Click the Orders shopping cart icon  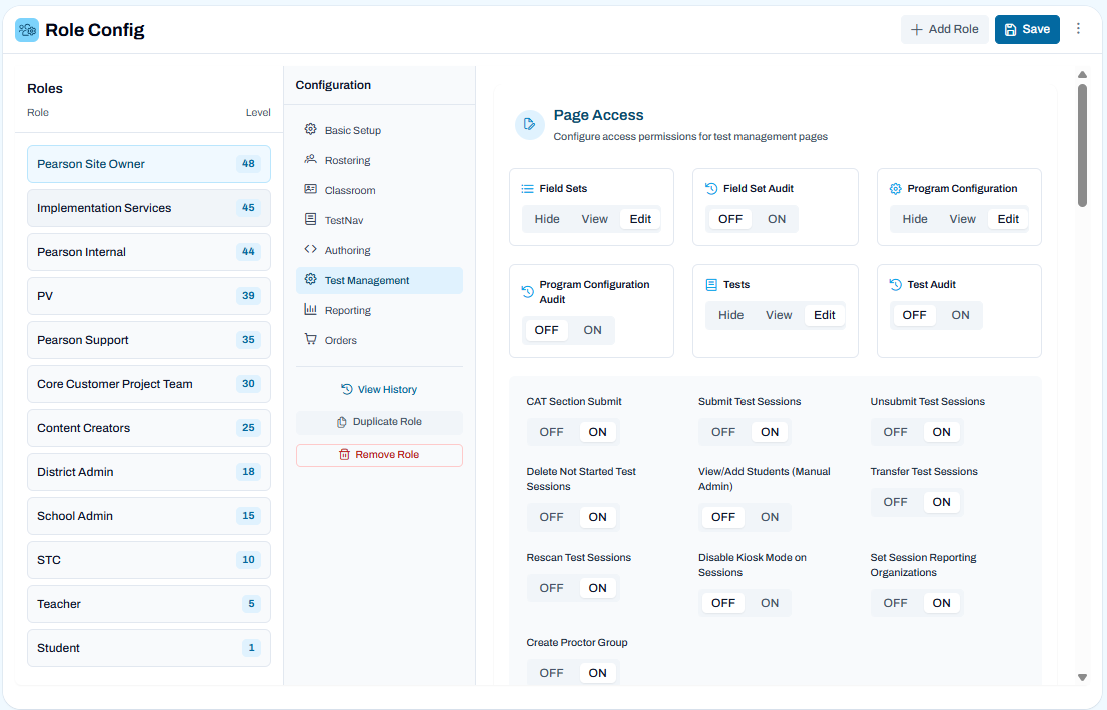coord(310,339)
